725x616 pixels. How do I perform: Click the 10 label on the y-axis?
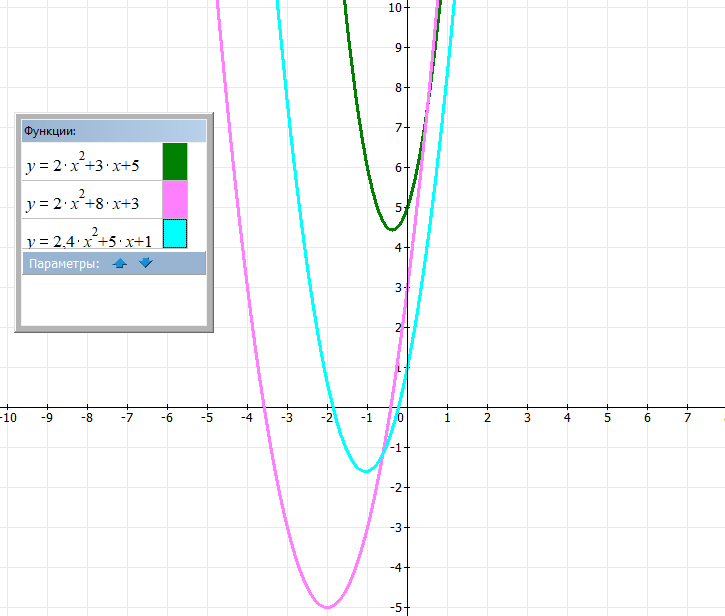[x=395, y=8]
